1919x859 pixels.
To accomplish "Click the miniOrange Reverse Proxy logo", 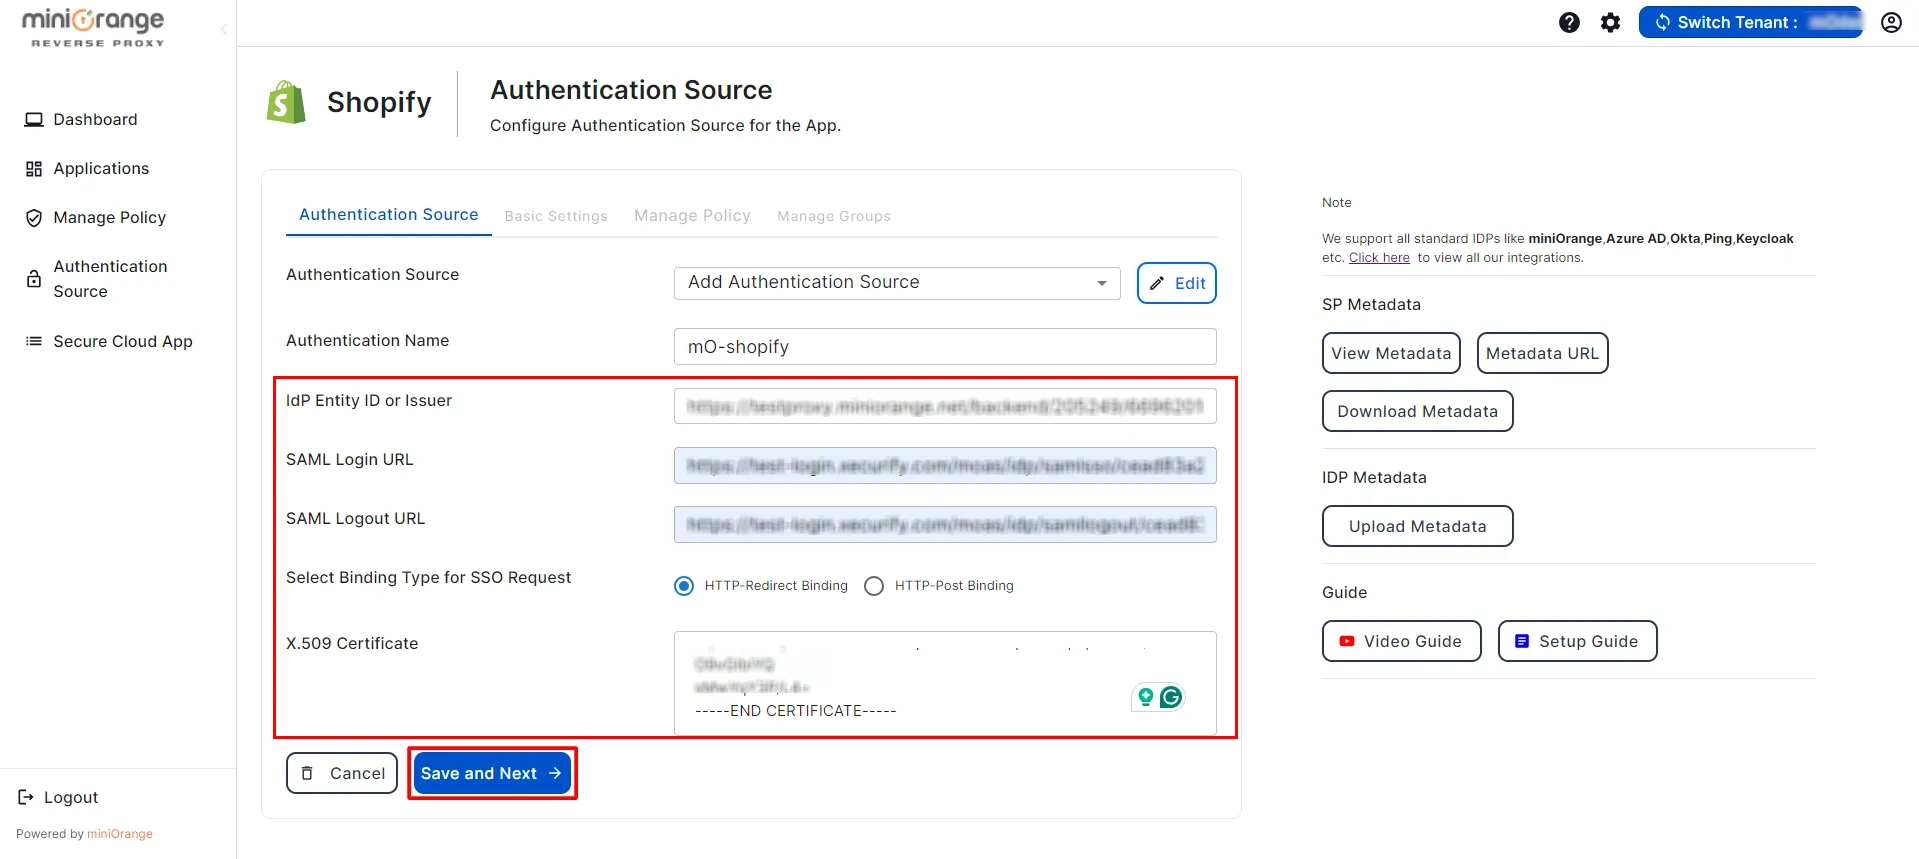I will click(x=94, y=27).
